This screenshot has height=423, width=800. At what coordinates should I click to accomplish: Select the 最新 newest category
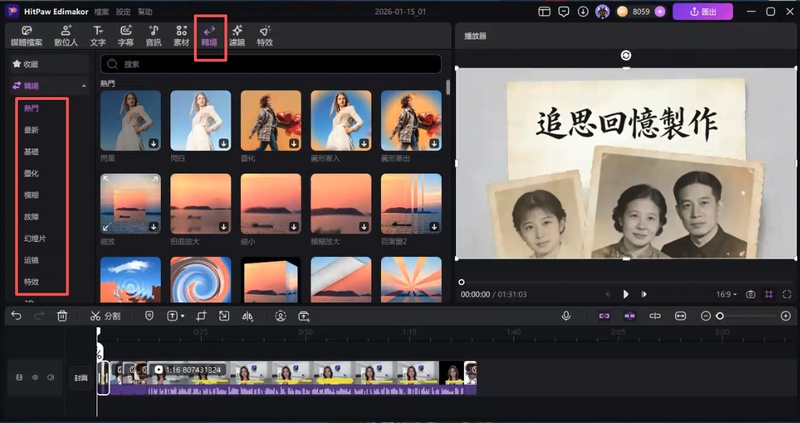31,130
